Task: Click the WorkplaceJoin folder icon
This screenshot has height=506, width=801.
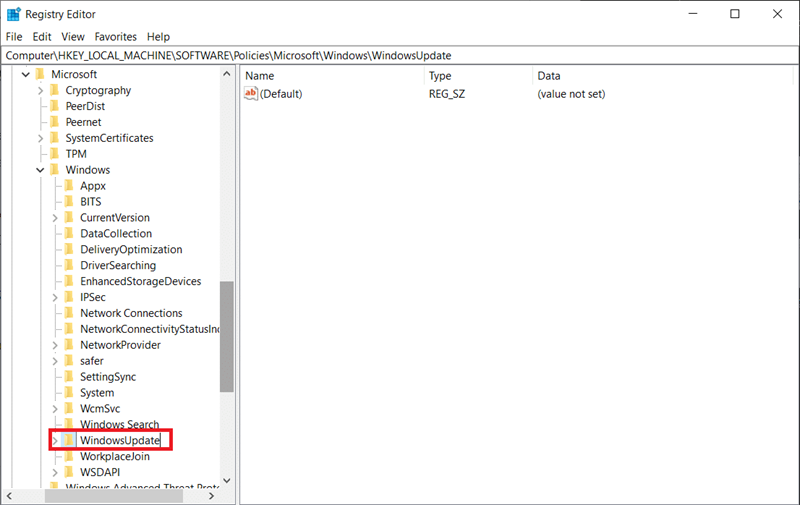Action: (69, 456)
